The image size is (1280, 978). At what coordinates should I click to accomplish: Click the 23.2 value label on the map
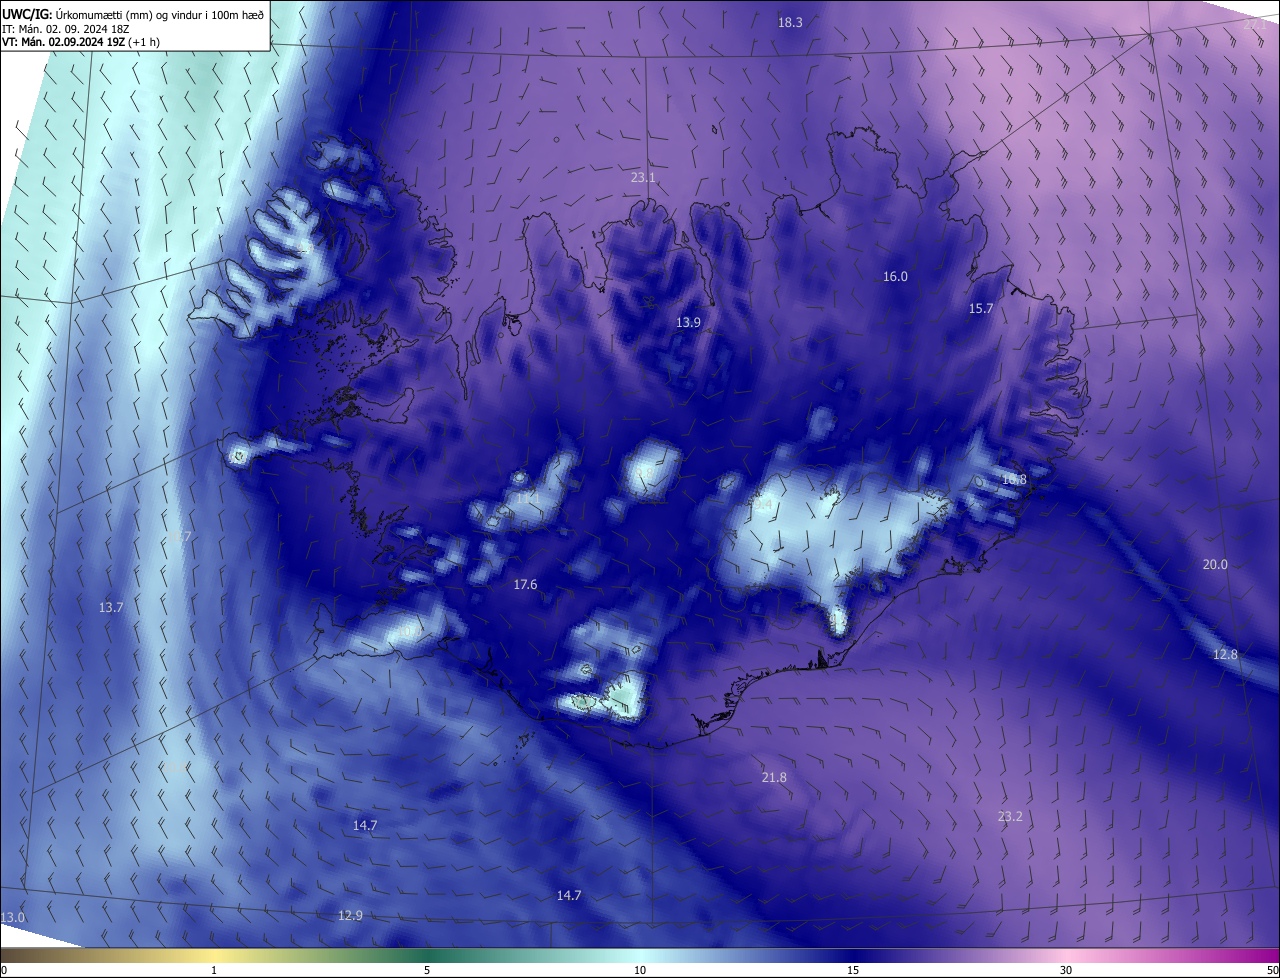pos(1010,816)
